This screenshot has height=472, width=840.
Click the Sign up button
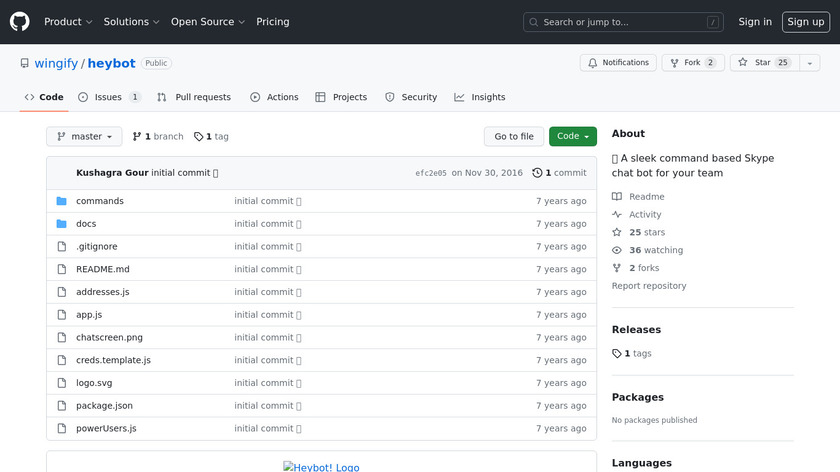[805, 22]
